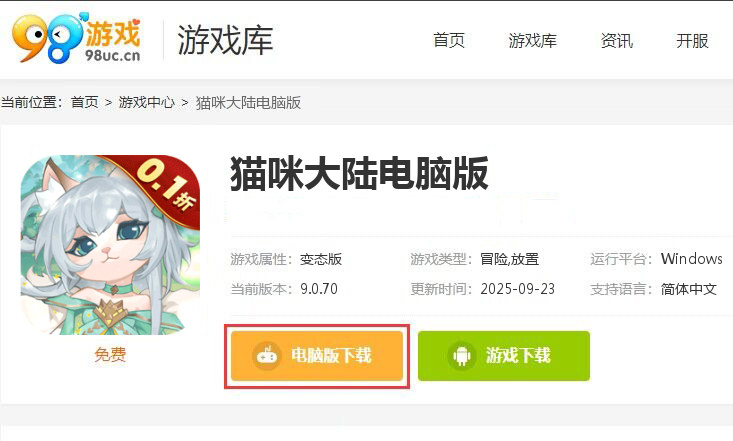This screenshot has width=733, height=441.
Task: Click the large 游戏库 header title
Action: pyautogui.click(x=225, y=40)
